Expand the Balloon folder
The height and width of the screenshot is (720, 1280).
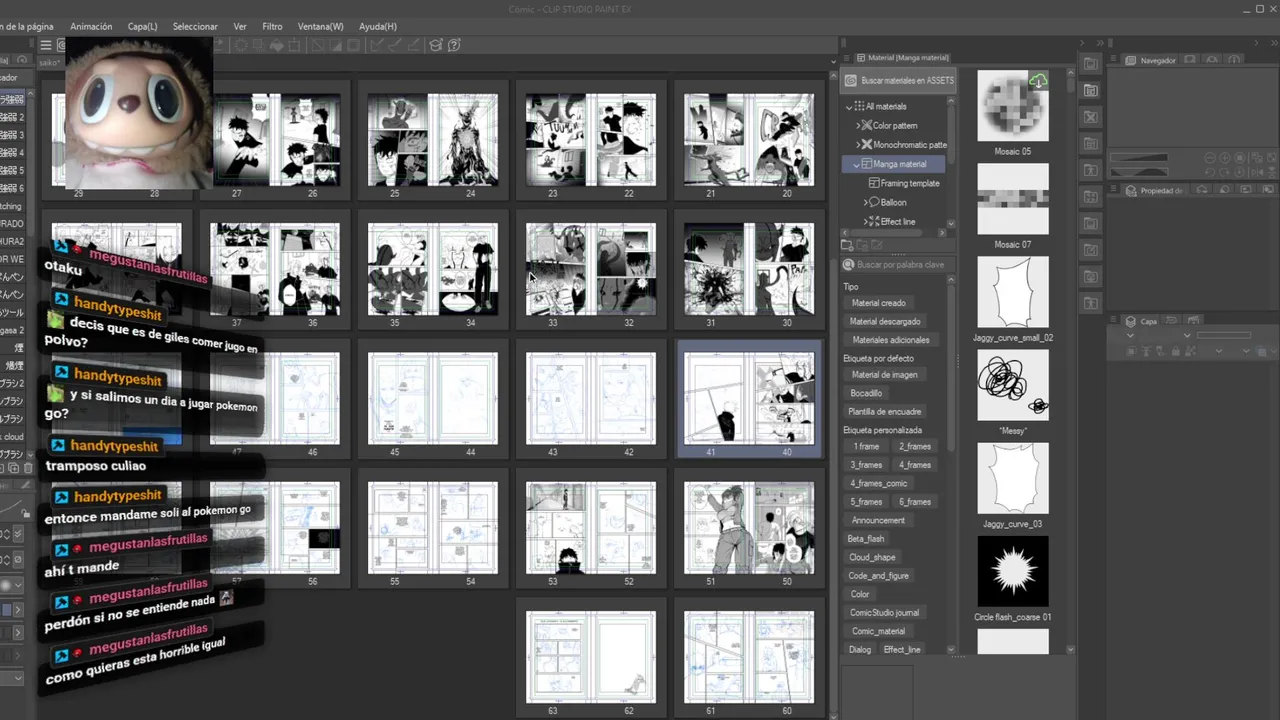[865, 202]
